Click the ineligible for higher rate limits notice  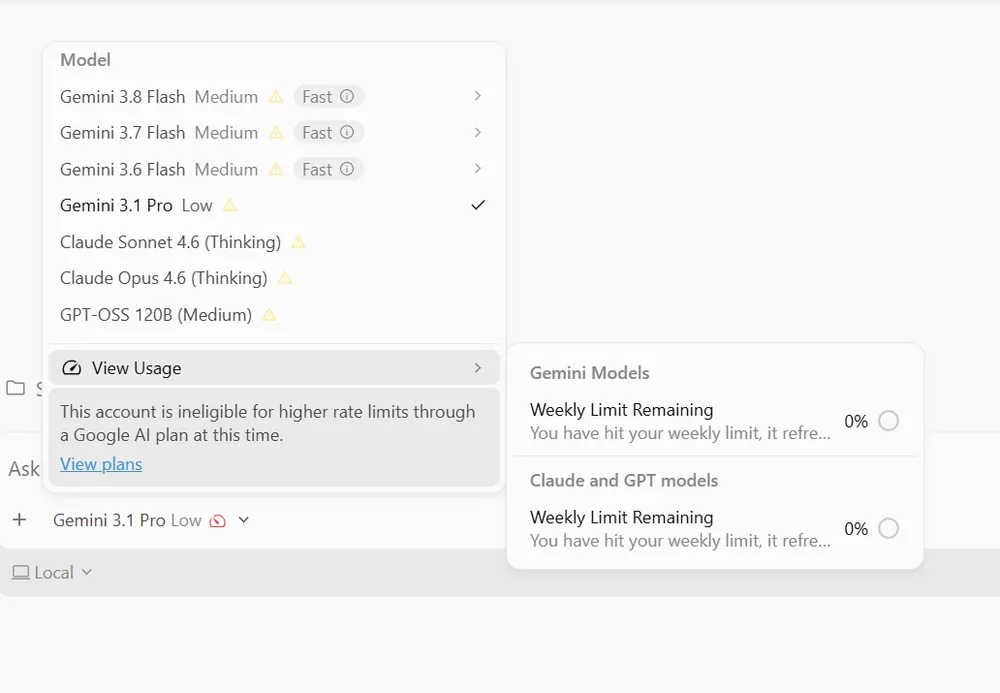click(267, 423)
